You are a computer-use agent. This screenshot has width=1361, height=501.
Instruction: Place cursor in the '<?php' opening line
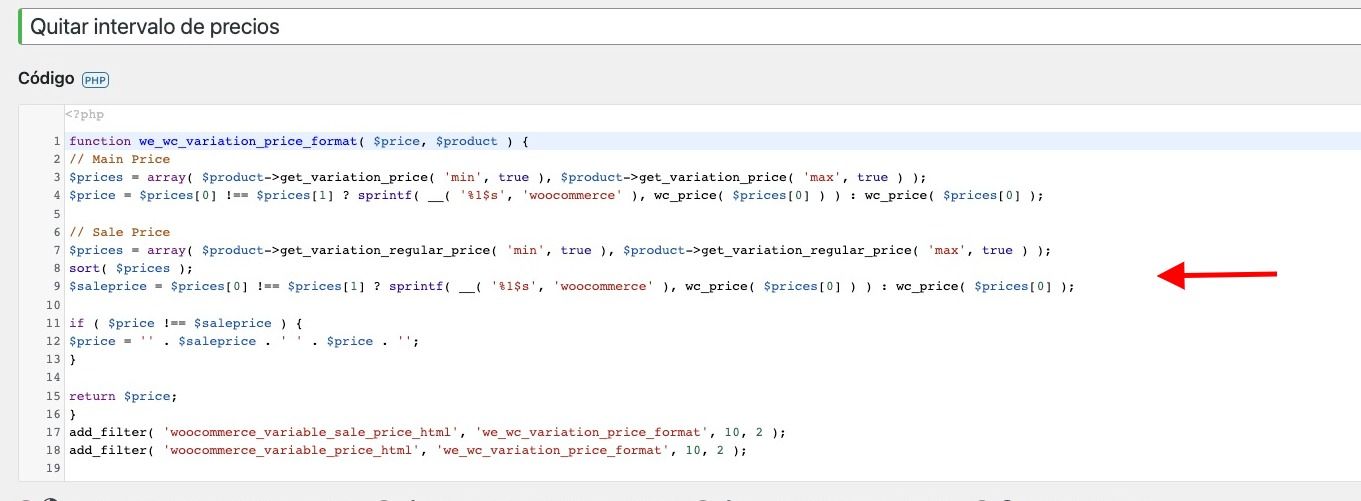[x=85, y=115]
